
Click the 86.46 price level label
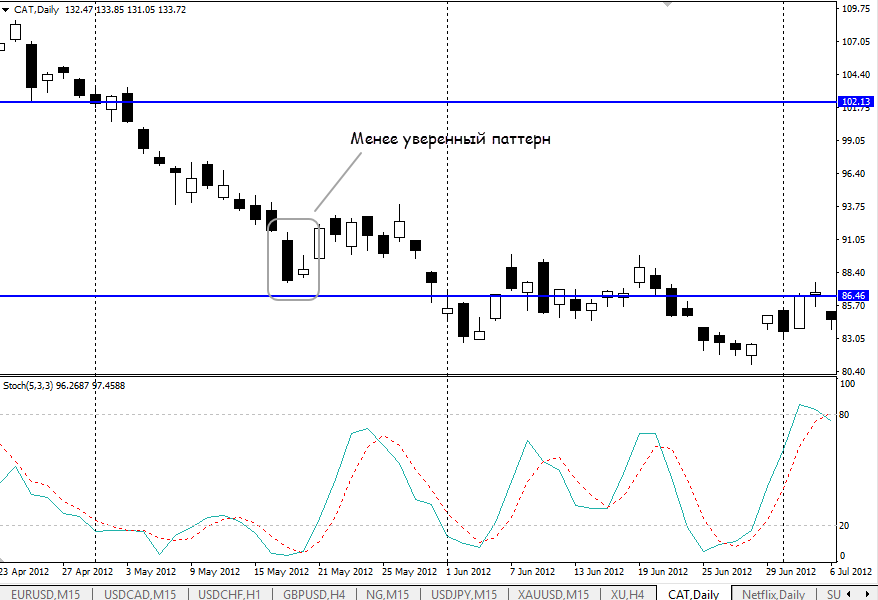[857, 296]
